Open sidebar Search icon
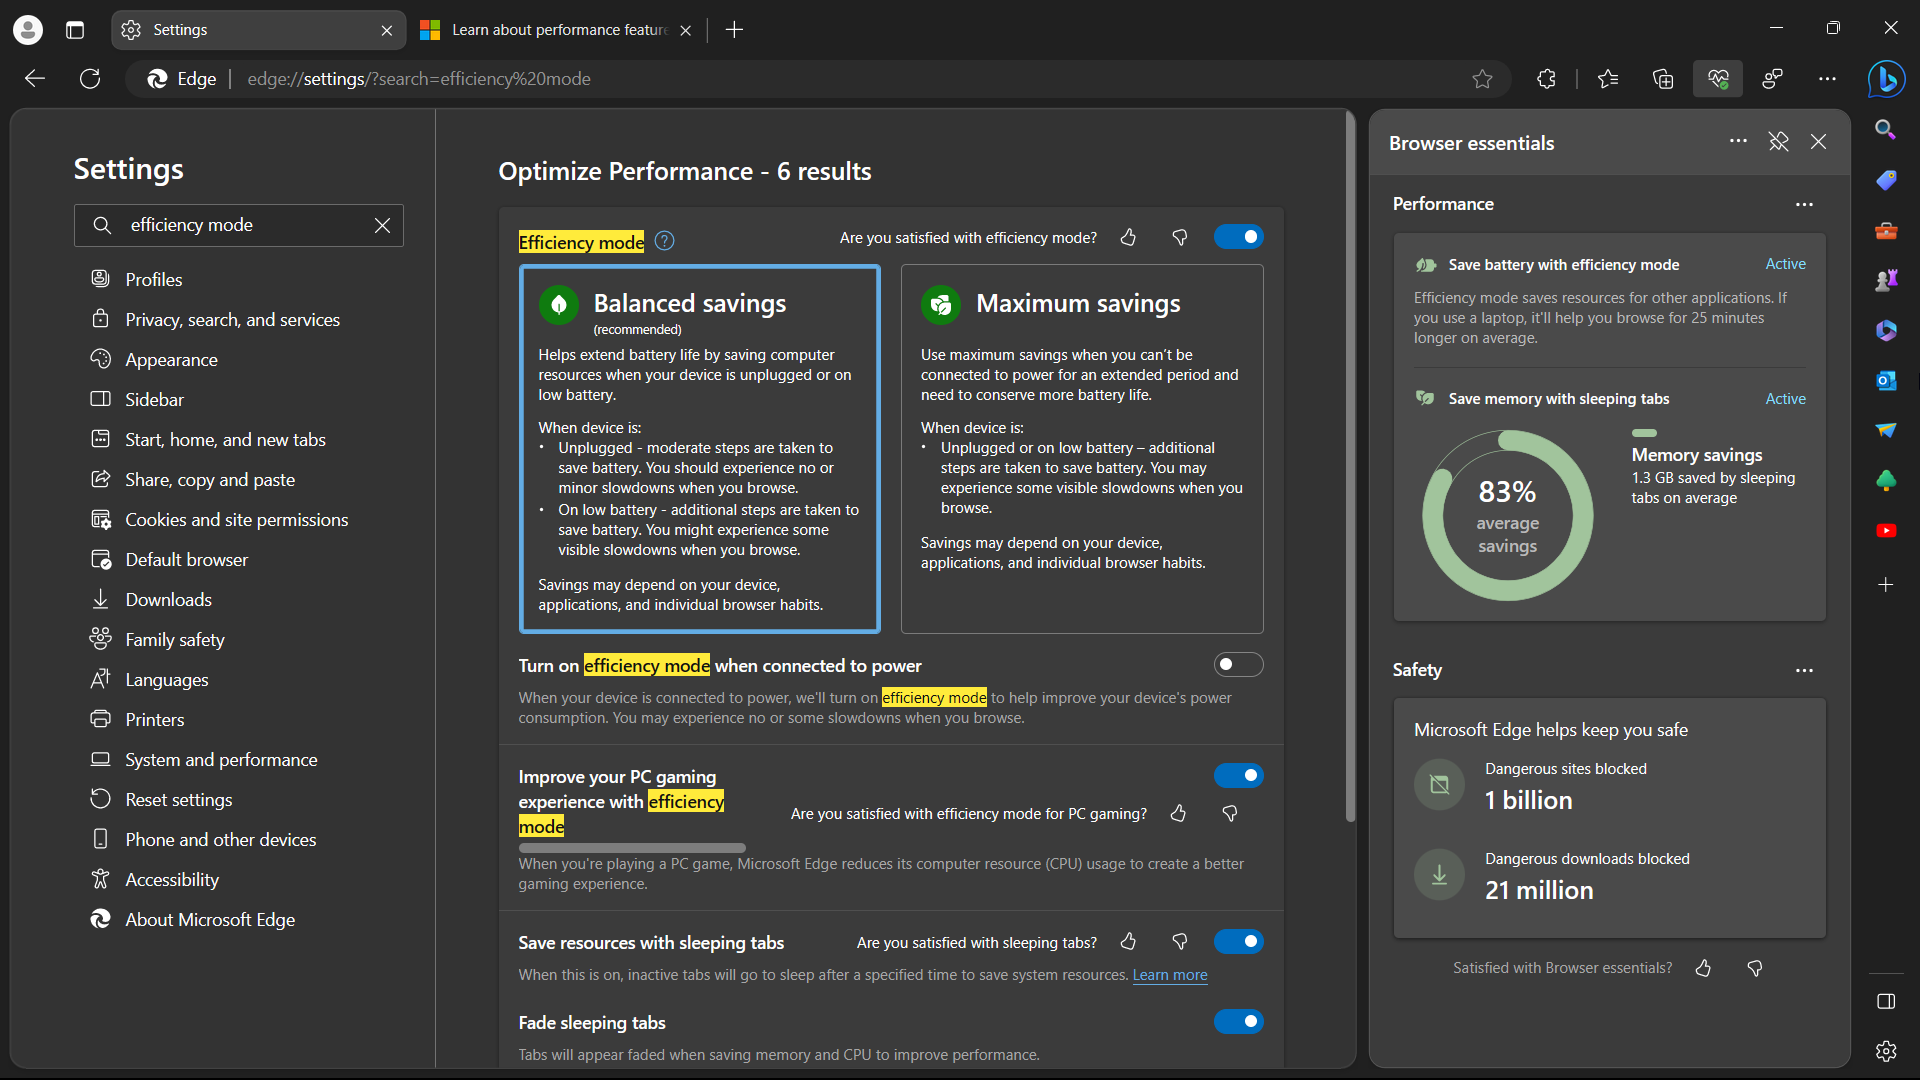Screen dimensions: 1920x1080 point(1886,130)
